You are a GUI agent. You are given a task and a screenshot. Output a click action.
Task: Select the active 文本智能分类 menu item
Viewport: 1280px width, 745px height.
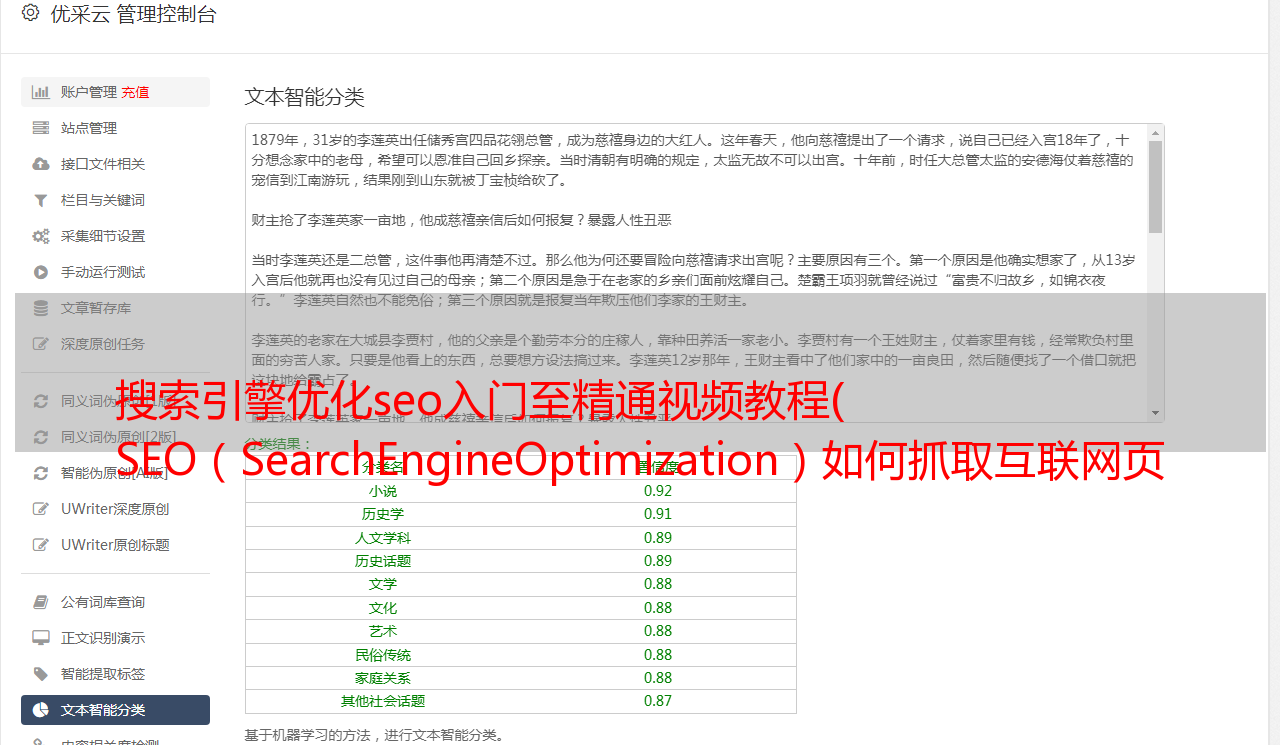(115, 710)
